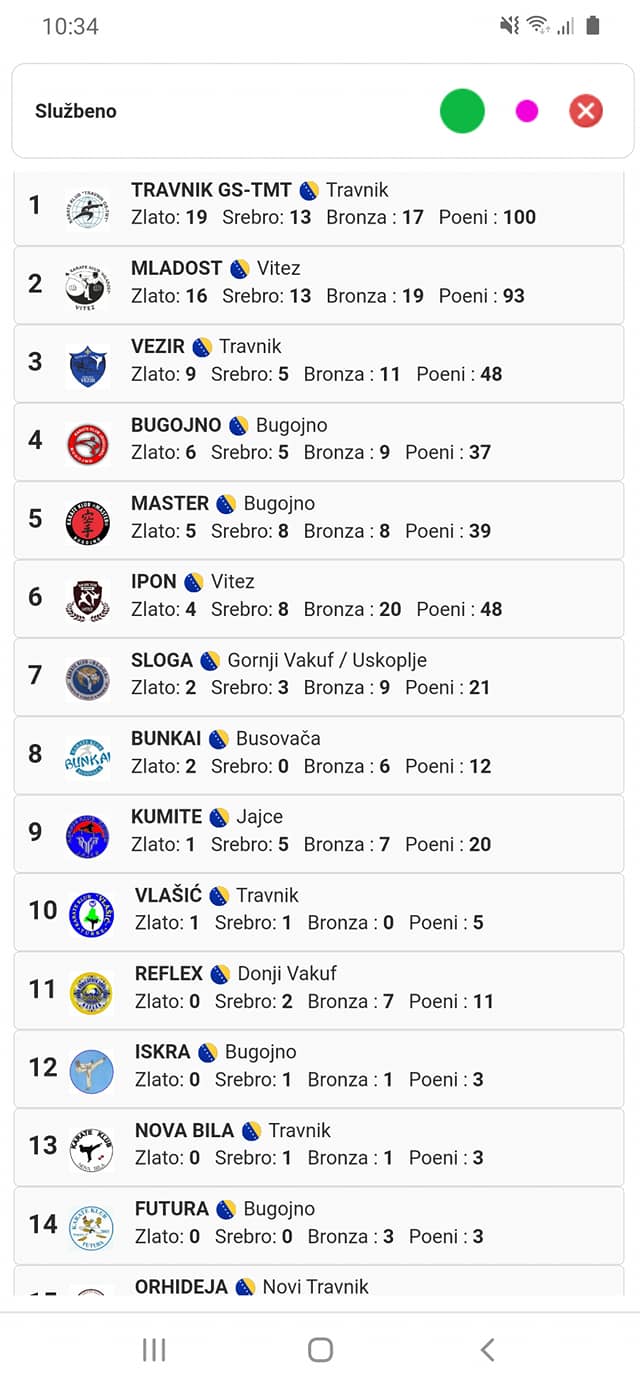Viewport: 640px width, 1386px height.
Task: Open the ISKRA club name
Action: tap(162, 1052)
